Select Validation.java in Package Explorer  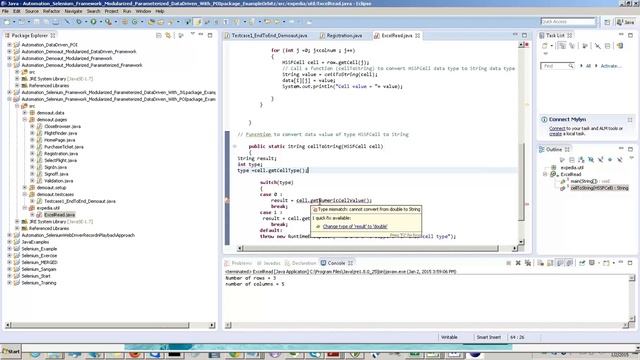tap(59, 181)
